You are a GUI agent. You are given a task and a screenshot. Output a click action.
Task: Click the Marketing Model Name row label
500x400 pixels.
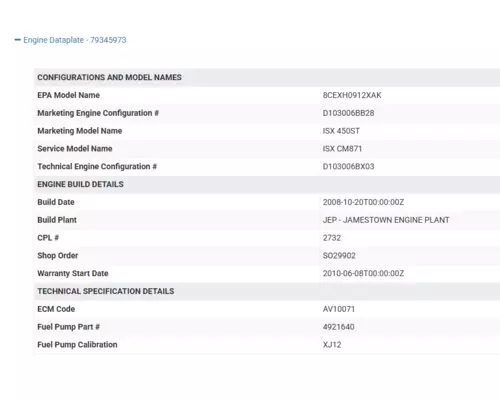[x=80, y=131]
